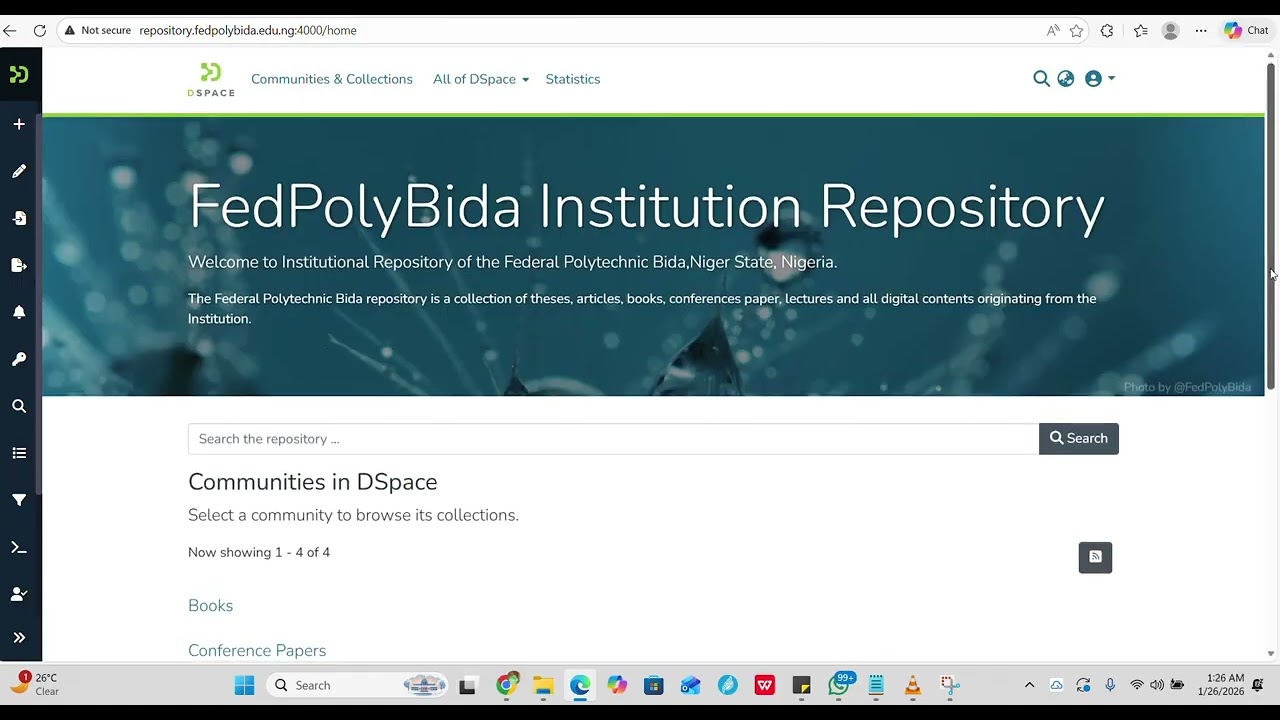This screenshot has height=720, width=1280.
Task: Click the Search the repository input field
Action: point(613,439)
